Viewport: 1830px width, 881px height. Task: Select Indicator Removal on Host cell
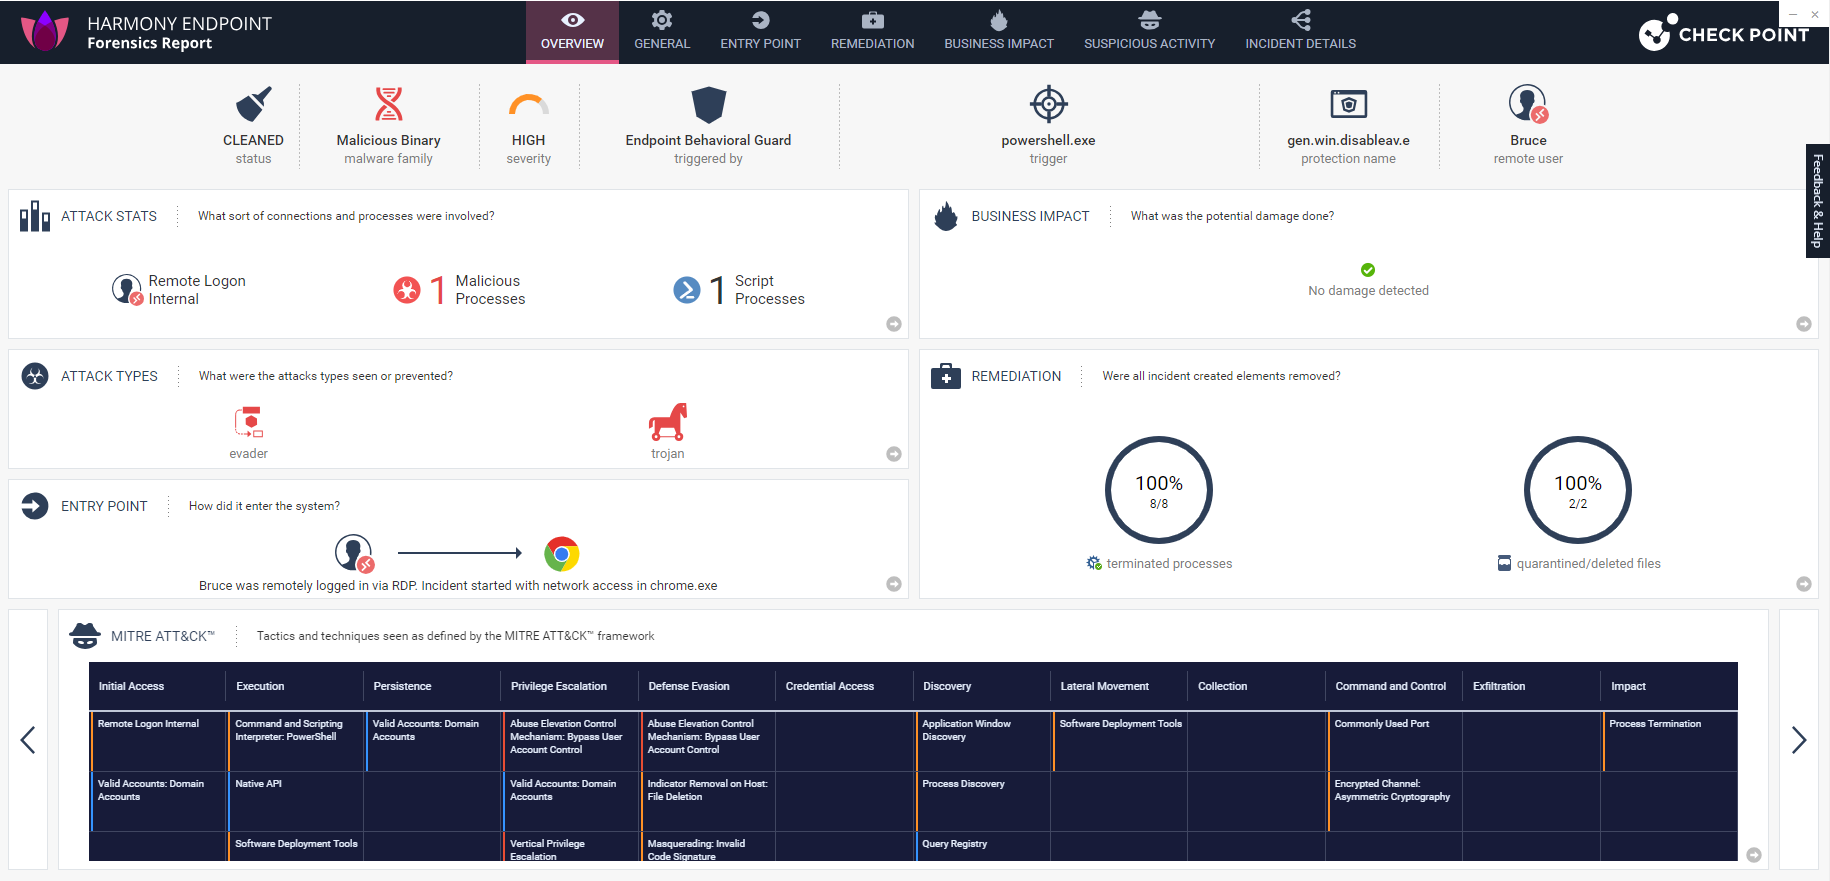708,801
